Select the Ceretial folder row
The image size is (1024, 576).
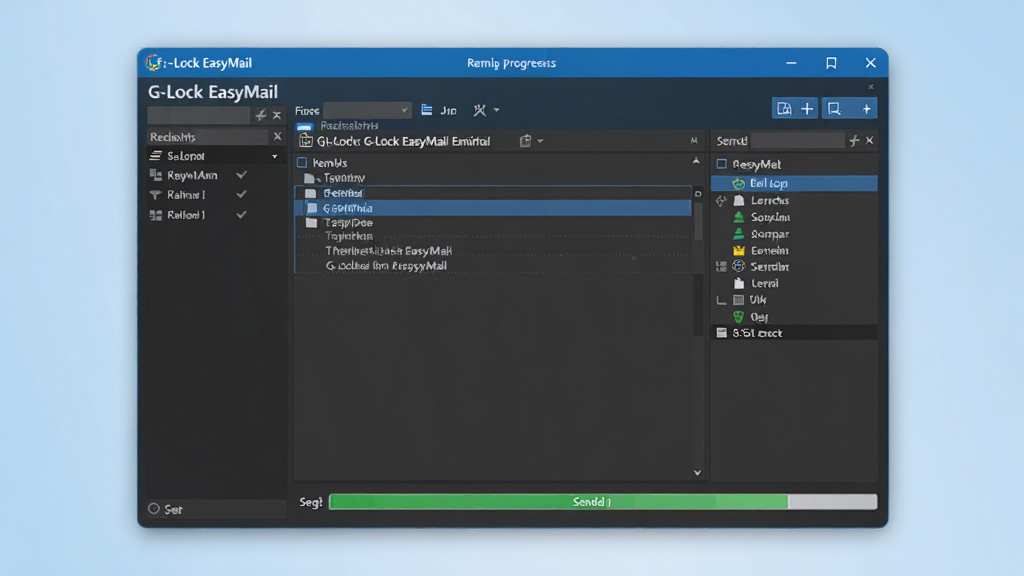pyautogui.click(x=493, y=193)
